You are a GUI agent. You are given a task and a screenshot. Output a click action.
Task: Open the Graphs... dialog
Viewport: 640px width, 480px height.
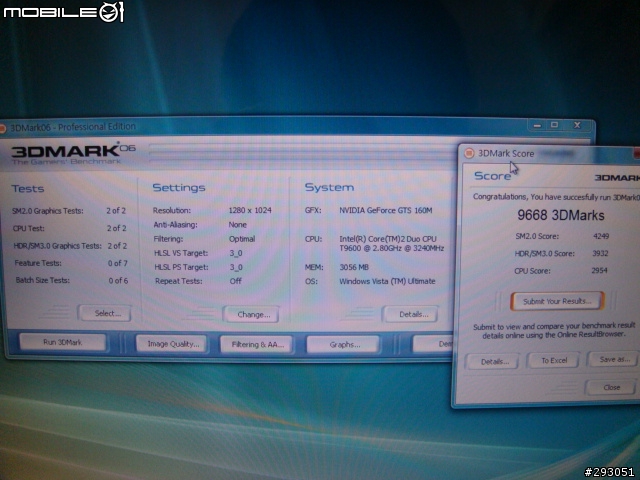(343, 344)
